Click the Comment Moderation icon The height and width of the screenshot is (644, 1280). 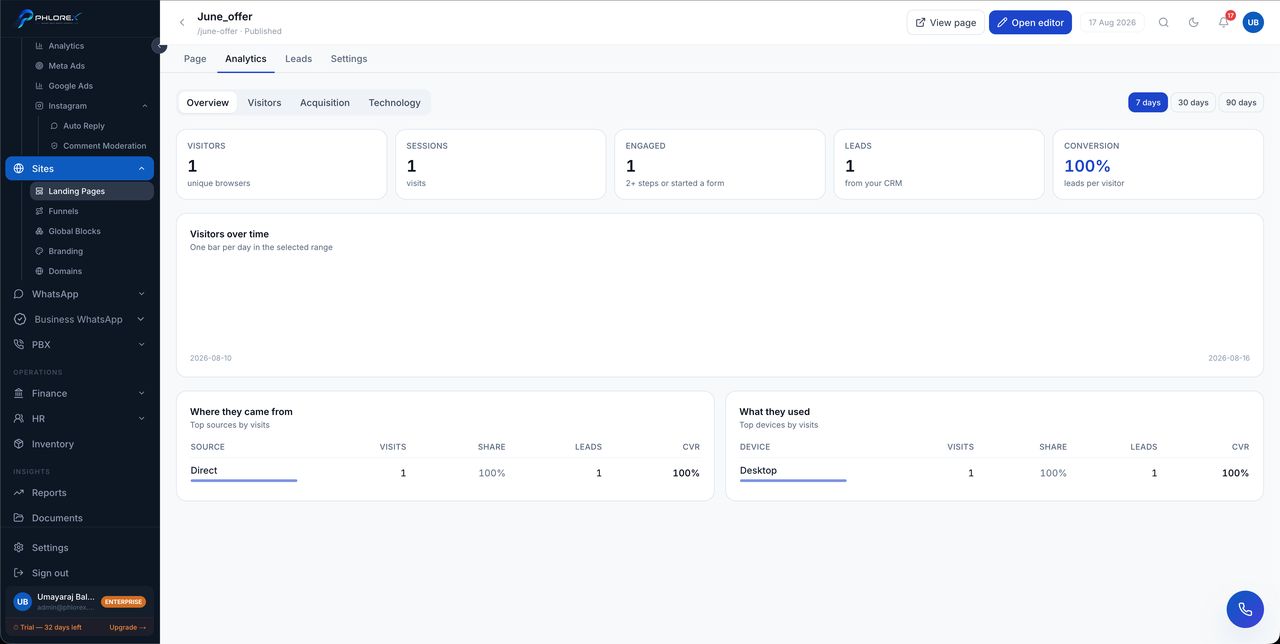pos(54,146)
